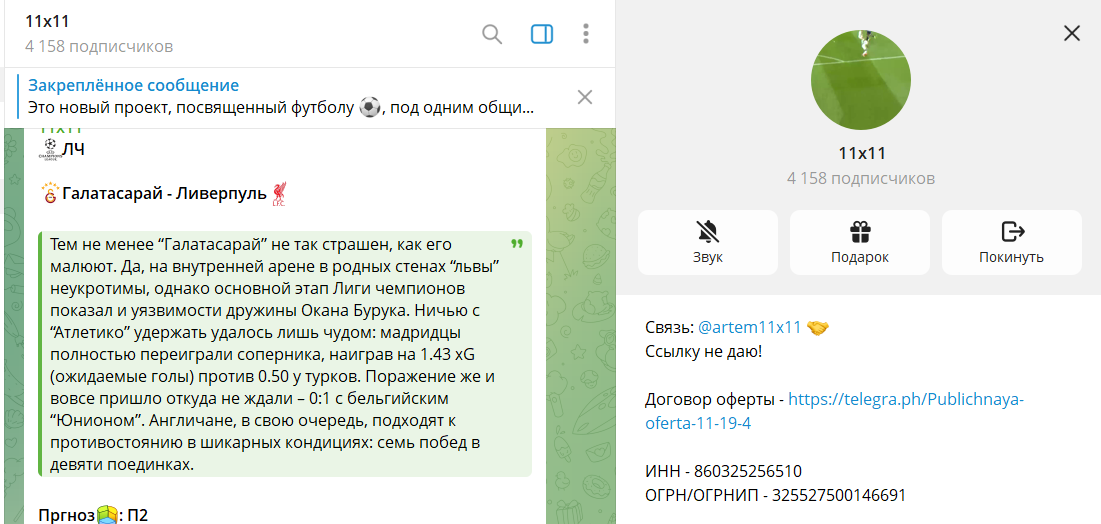
Task: Dismiss the pinned message bar
Action: click(x=585, y=97)
